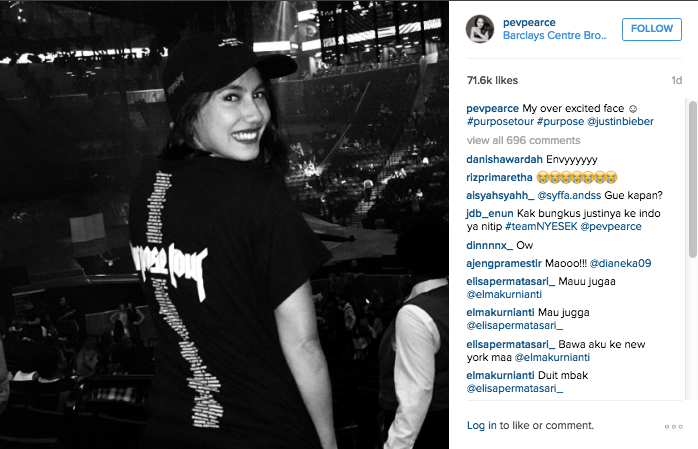This screenshot has height=449, width=698.
Task: Open pevpearce username in the post header
Action: (x=529, y=22)
